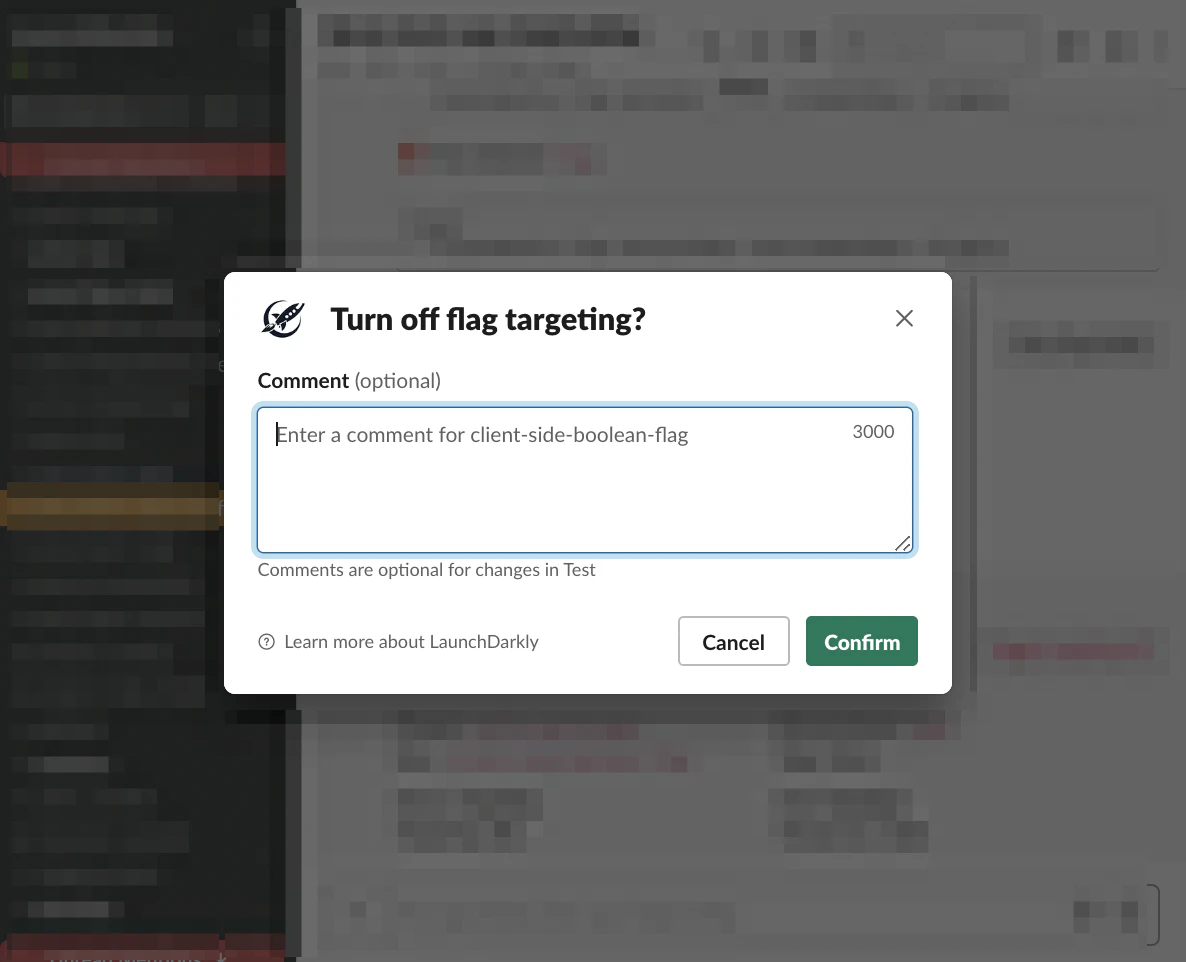Click the Cancel button

click(733, 641)
